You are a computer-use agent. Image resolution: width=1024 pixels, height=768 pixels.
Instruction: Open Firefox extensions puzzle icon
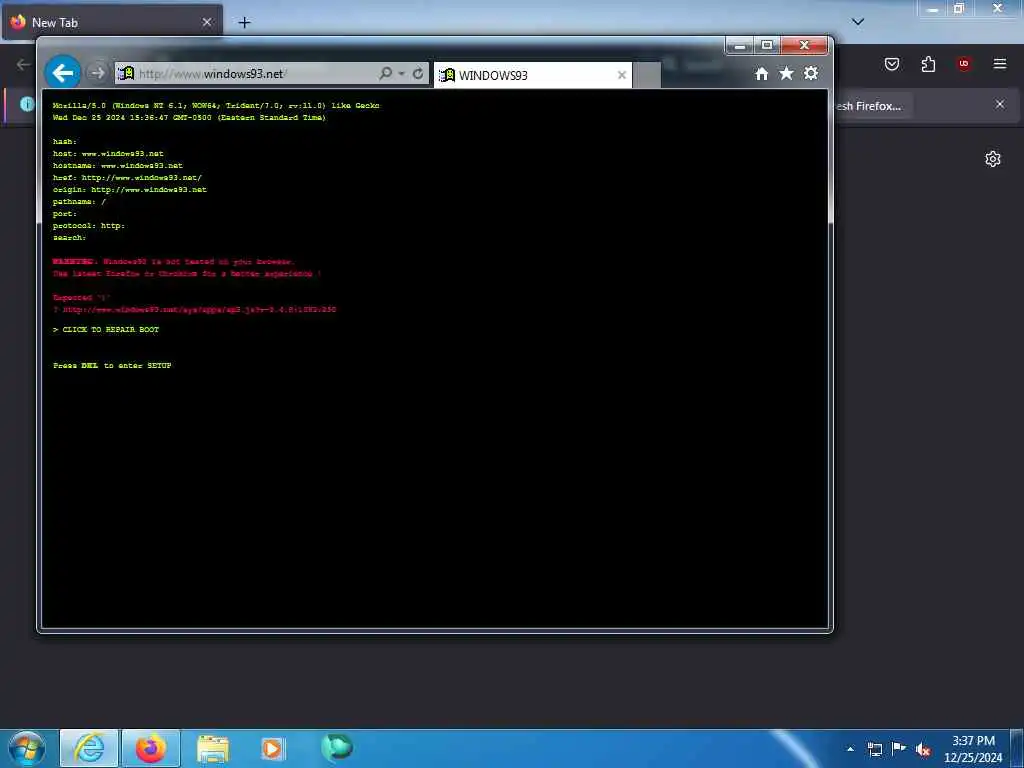pos(928,64)
